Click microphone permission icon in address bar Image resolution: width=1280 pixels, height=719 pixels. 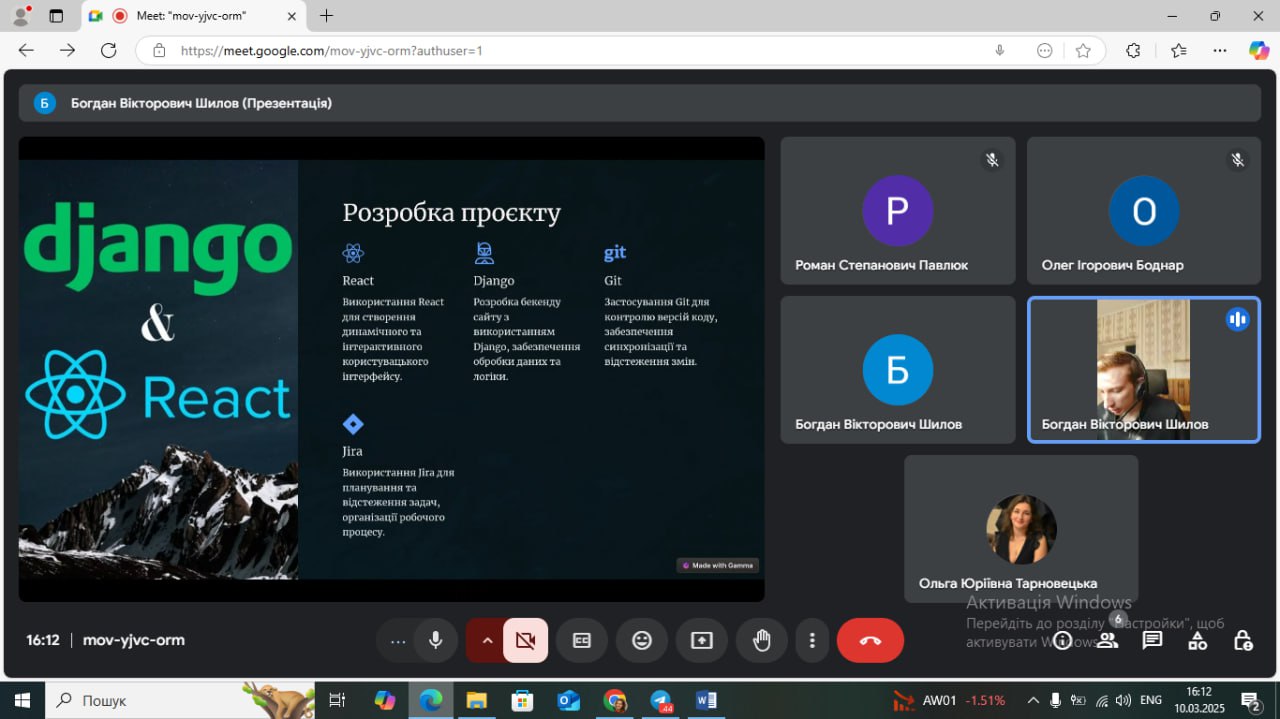(999, 50)
